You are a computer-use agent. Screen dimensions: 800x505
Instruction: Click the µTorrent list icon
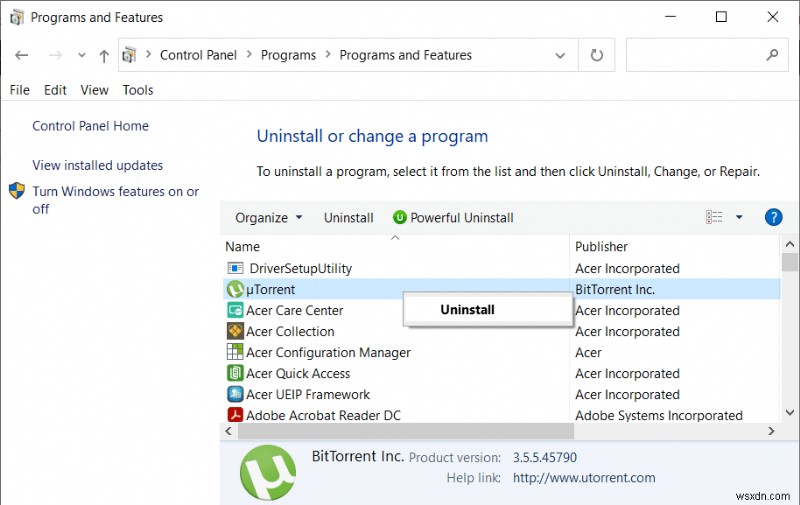point(235,289)
